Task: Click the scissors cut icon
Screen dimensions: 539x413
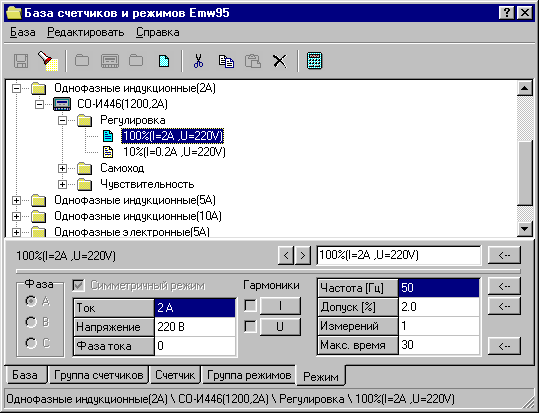Action: (x=198, y=61)
